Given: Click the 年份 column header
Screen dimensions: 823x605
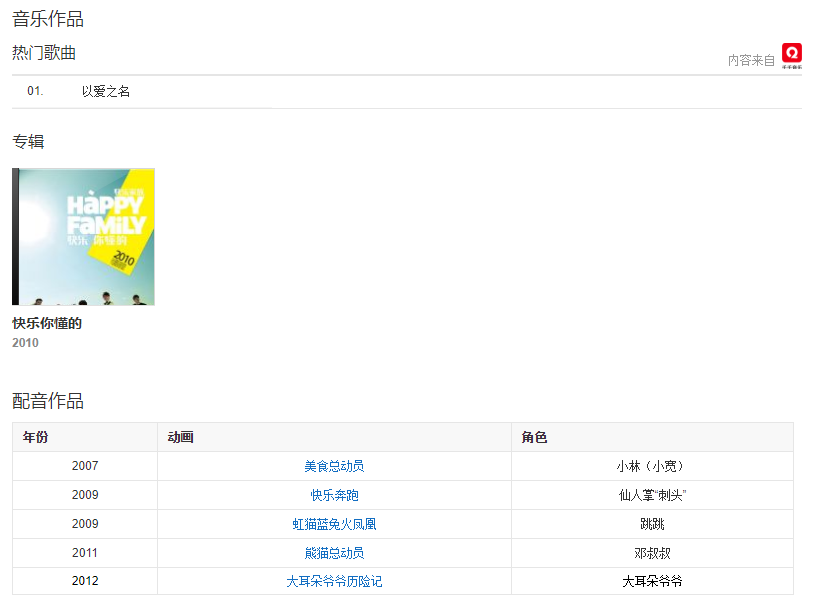Looking at the screenshot, I should point(35,438).
